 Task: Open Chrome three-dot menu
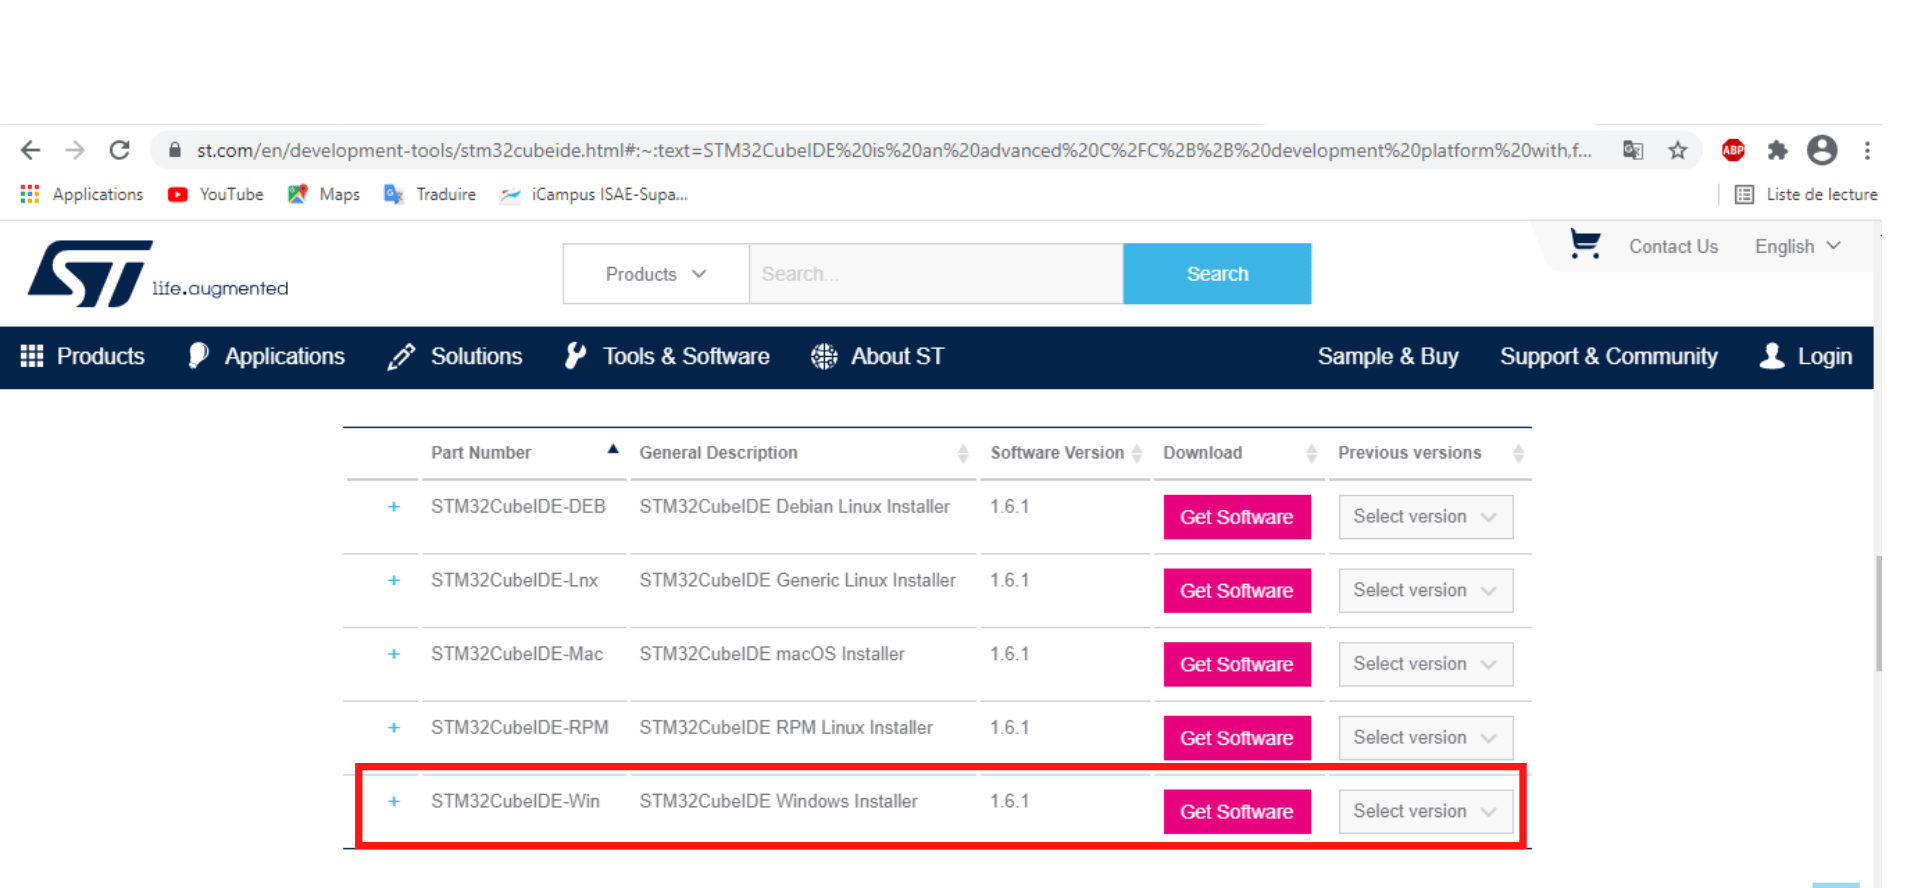[1867, 150]
